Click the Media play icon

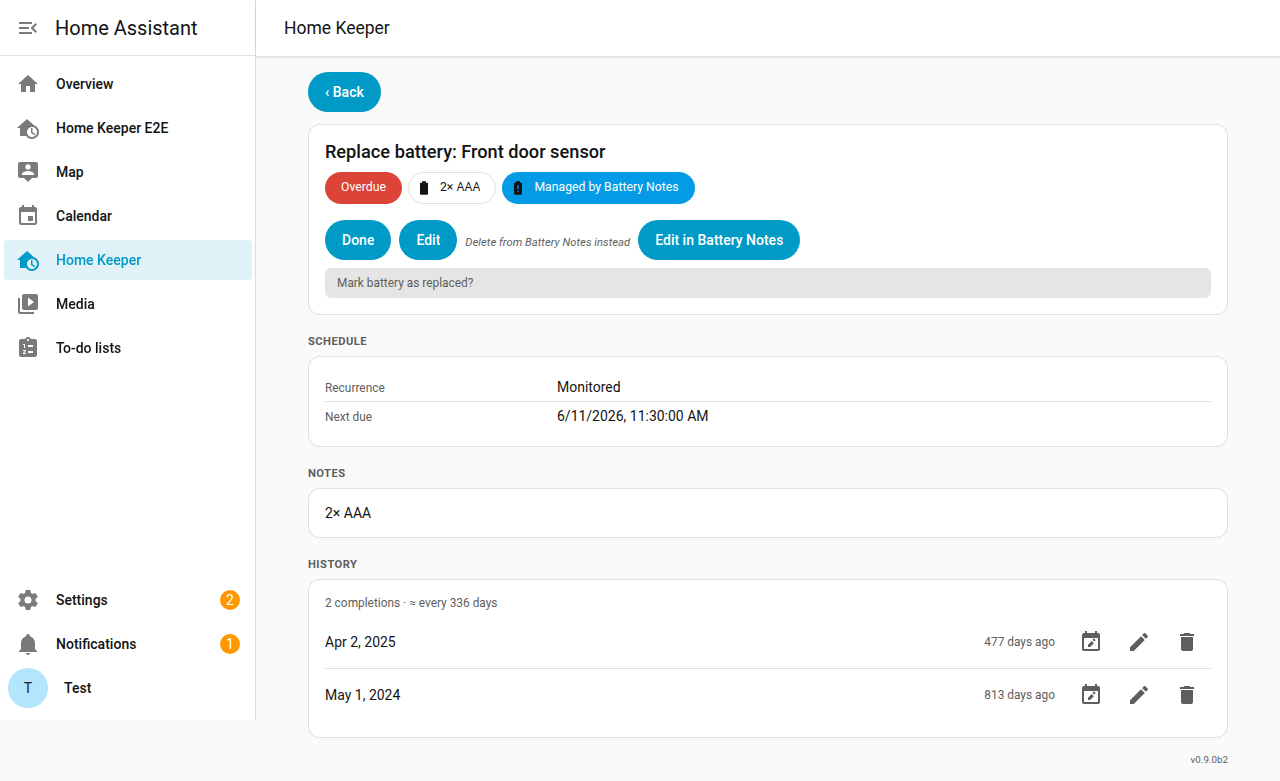click(x=28, y=304)
